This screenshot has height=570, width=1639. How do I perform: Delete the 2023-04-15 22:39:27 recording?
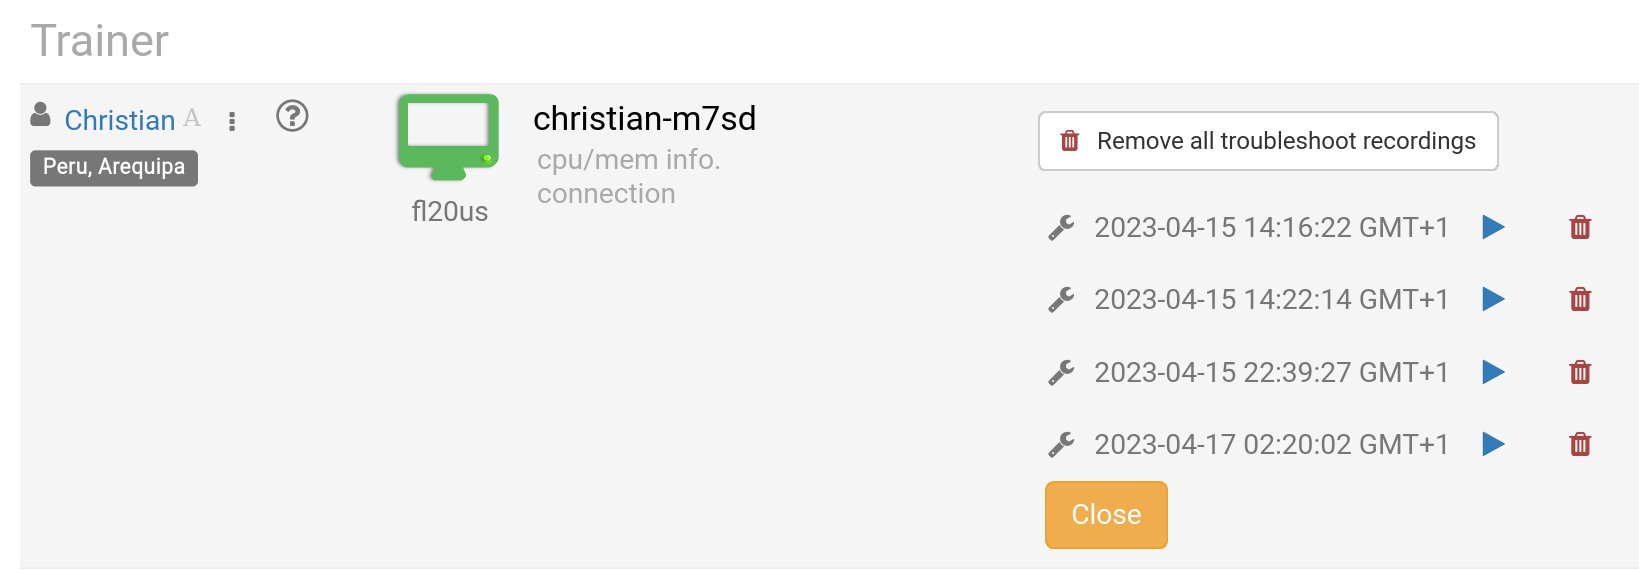click(x=1580, y=372)
